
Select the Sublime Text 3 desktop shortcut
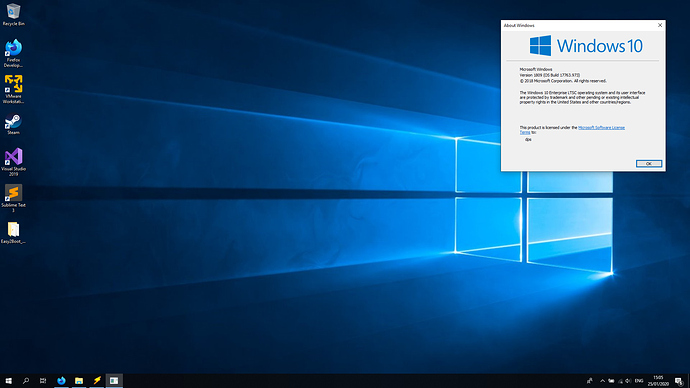tap(13, 198)
